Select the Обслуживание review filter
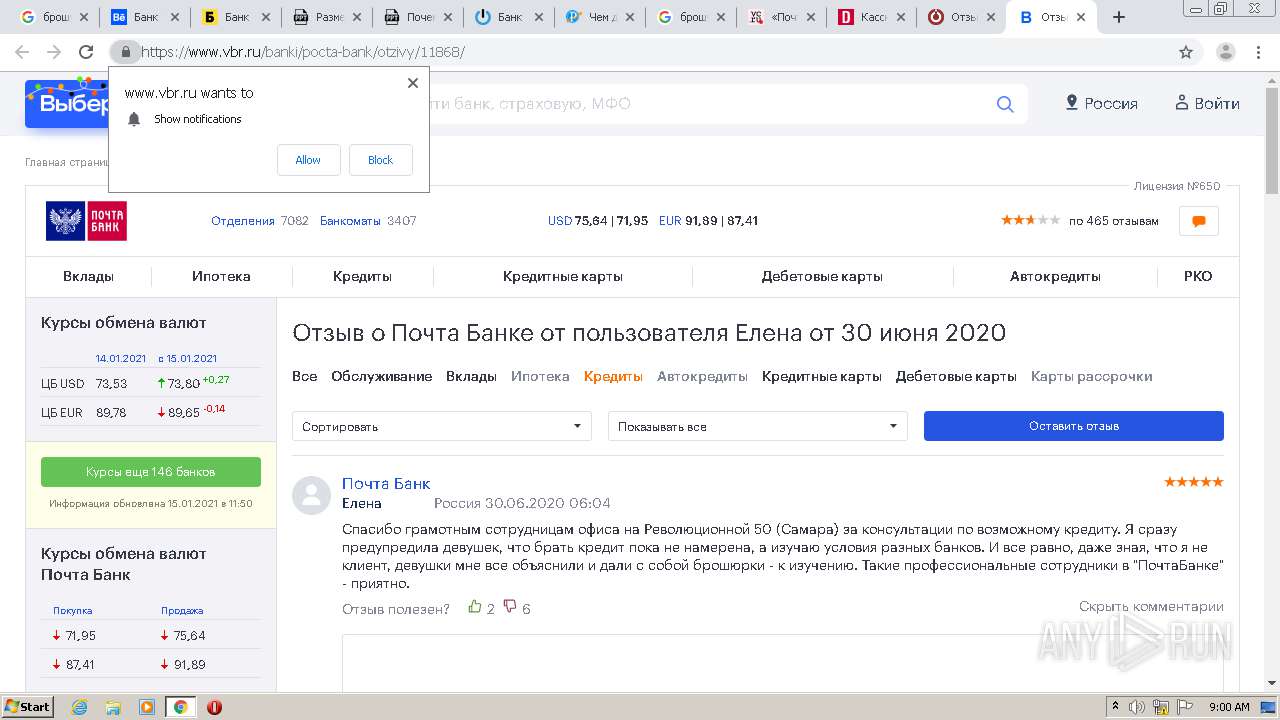This screenshot has height=720, width=1280. [x=382, y=376]
